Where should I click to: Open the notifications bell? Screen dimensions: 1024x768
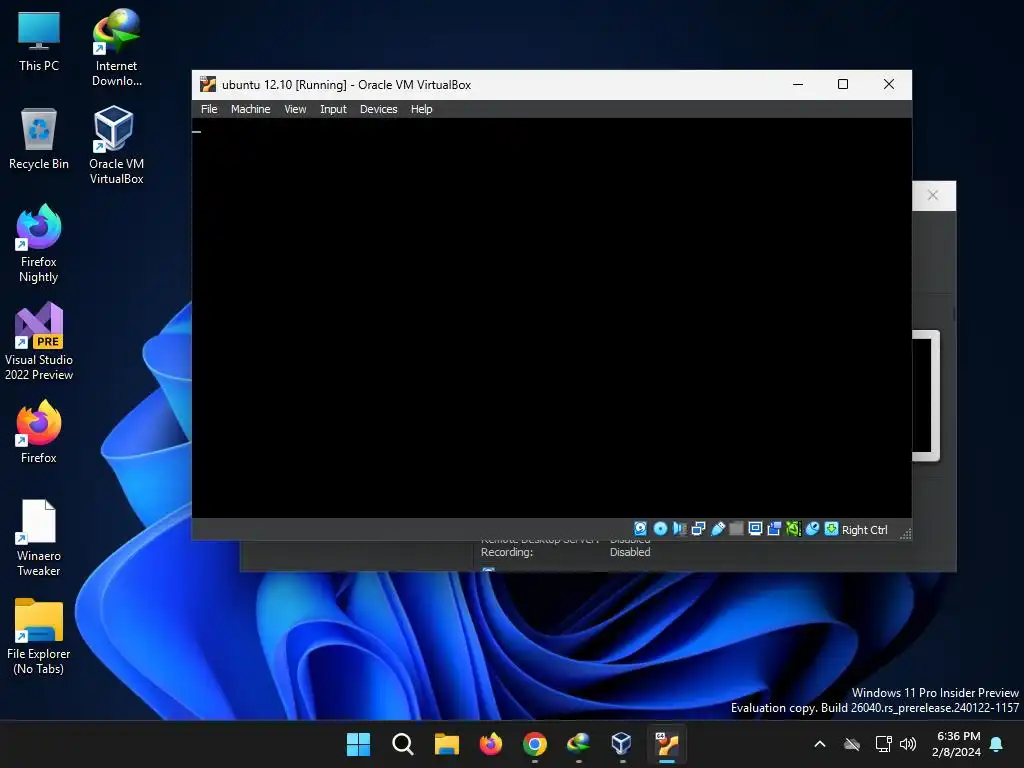pyautogui.click(x=997, y=744)
